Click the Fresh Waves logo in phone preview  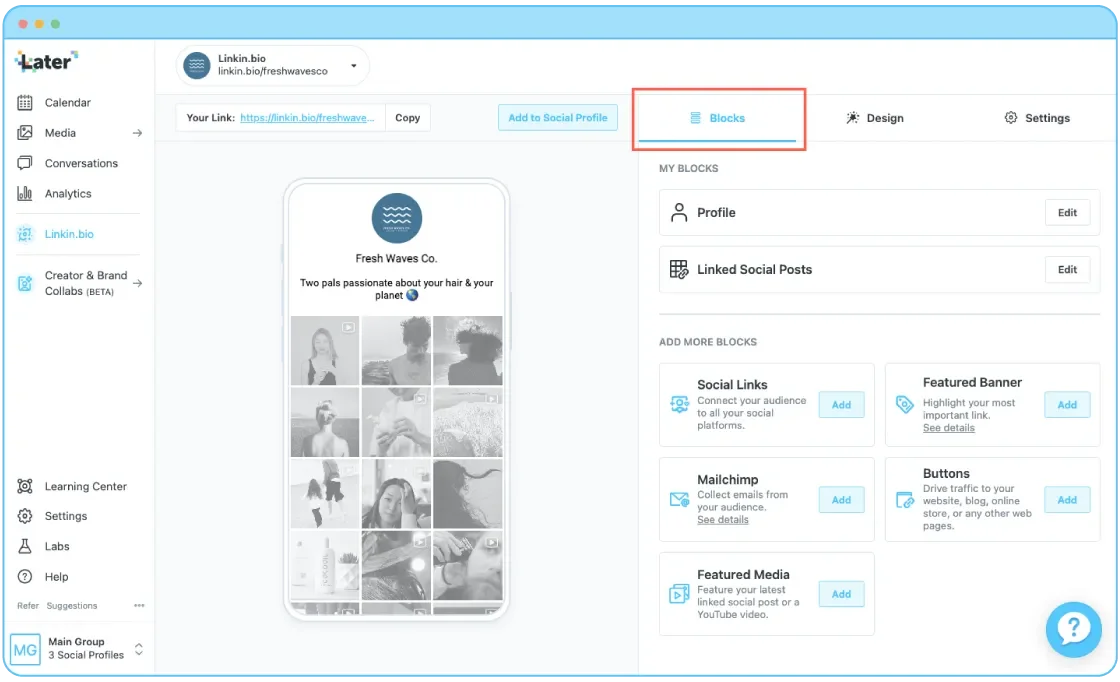coord(397,218)
